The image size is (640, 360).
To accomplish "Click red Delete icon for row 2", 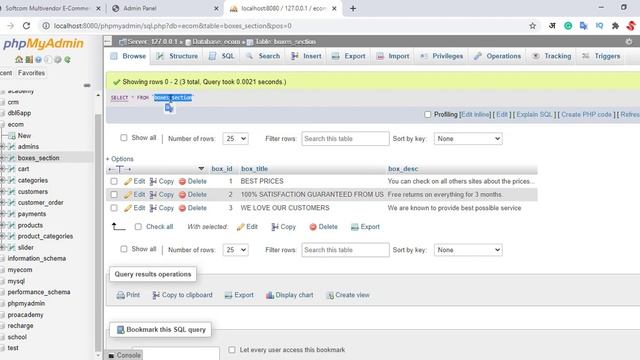I will point(182,195).
